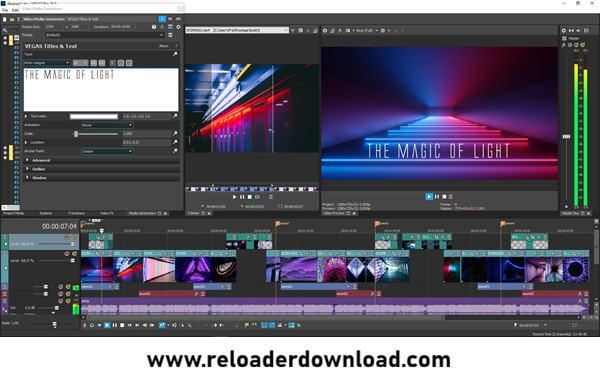Align title text to the left
This screenshot has height=381, width=600.
113,63
